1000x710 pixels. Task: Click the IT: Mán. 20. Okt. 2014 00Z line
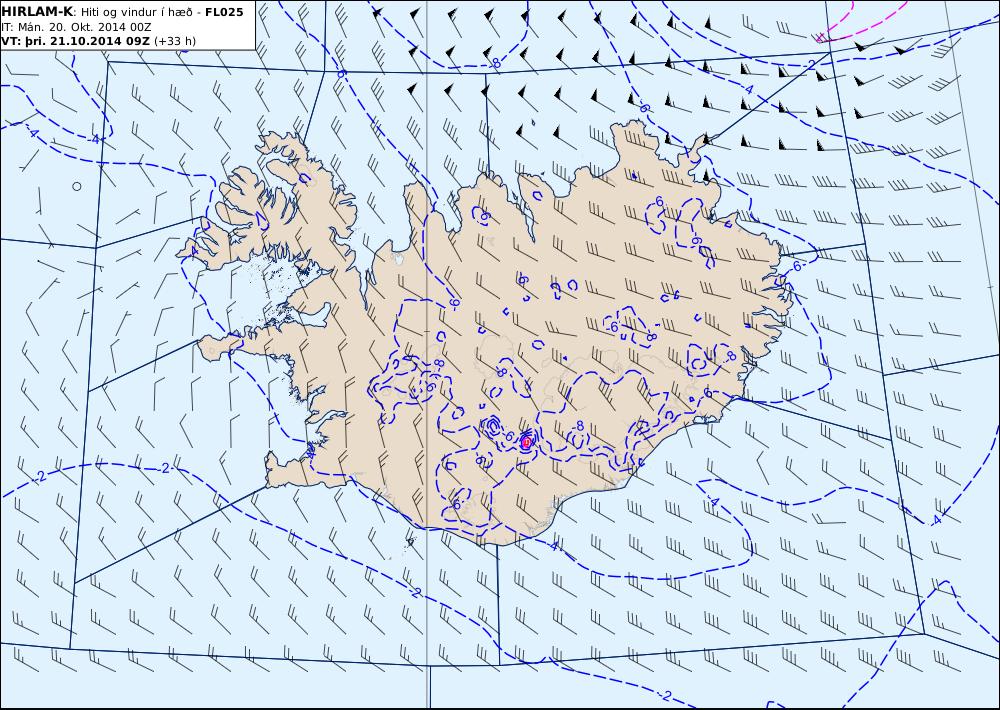[x=77, y=27]
